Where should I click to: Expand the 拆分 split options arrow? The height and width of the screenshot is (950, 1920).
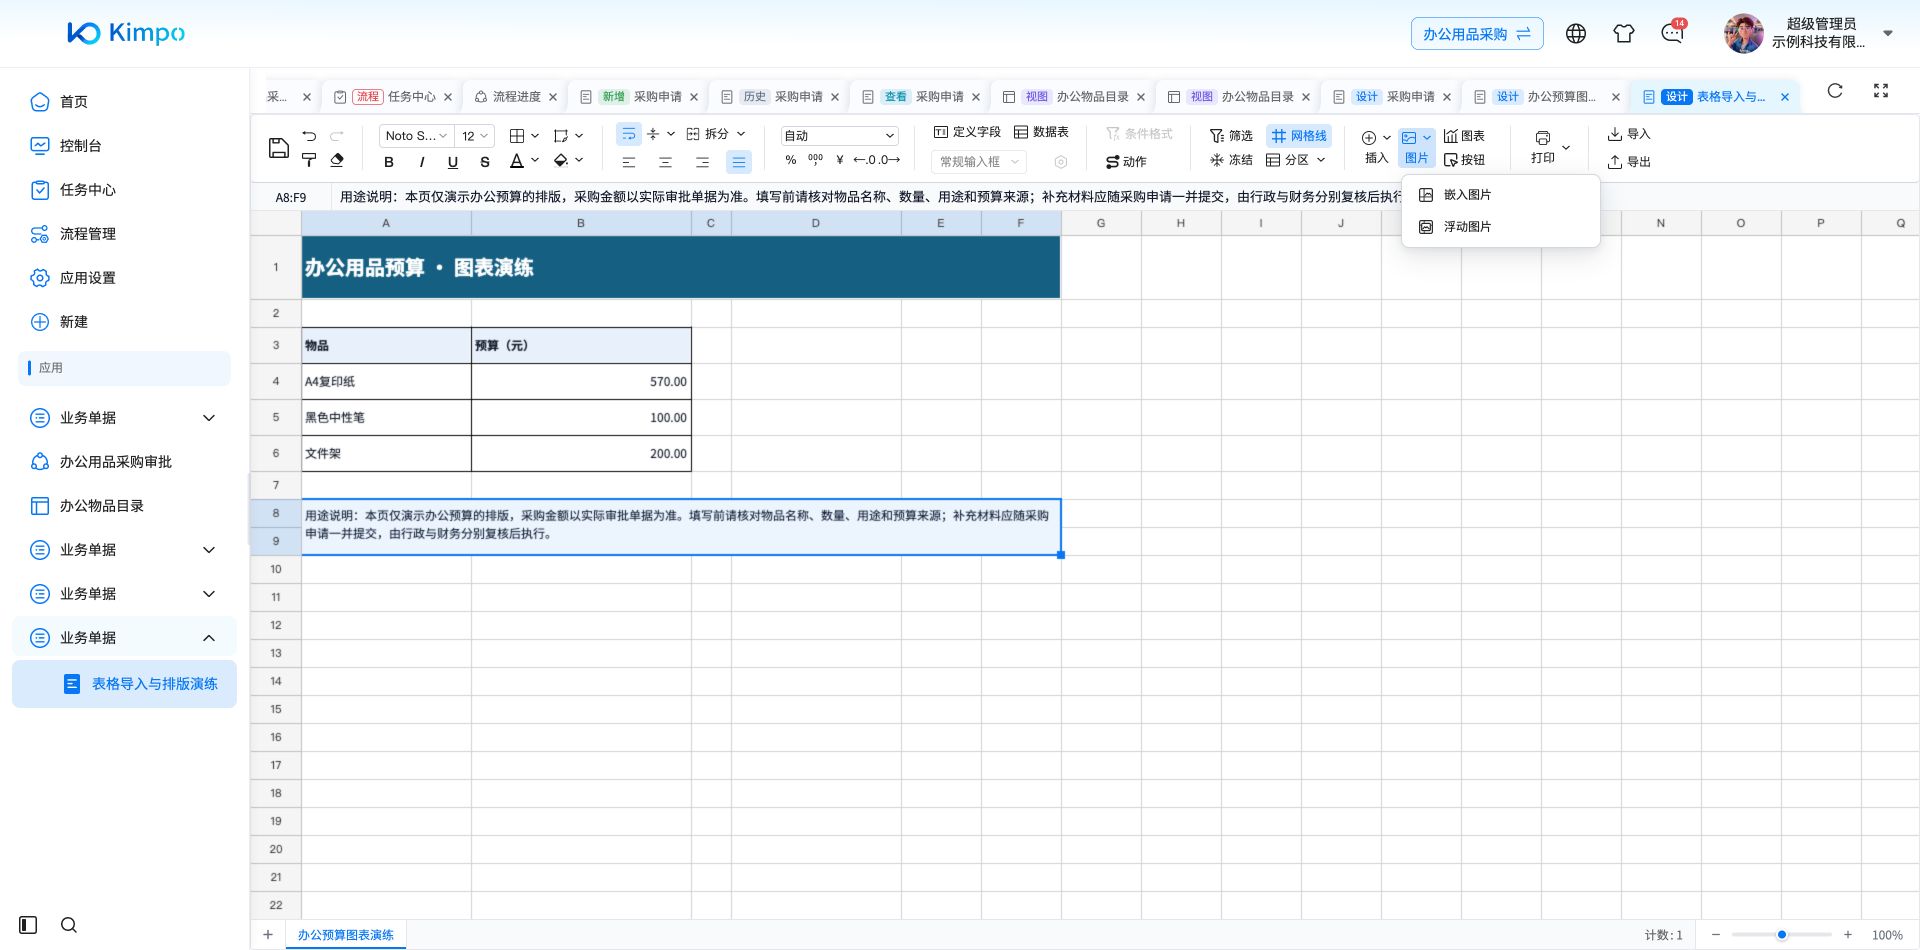pos(741,134)
